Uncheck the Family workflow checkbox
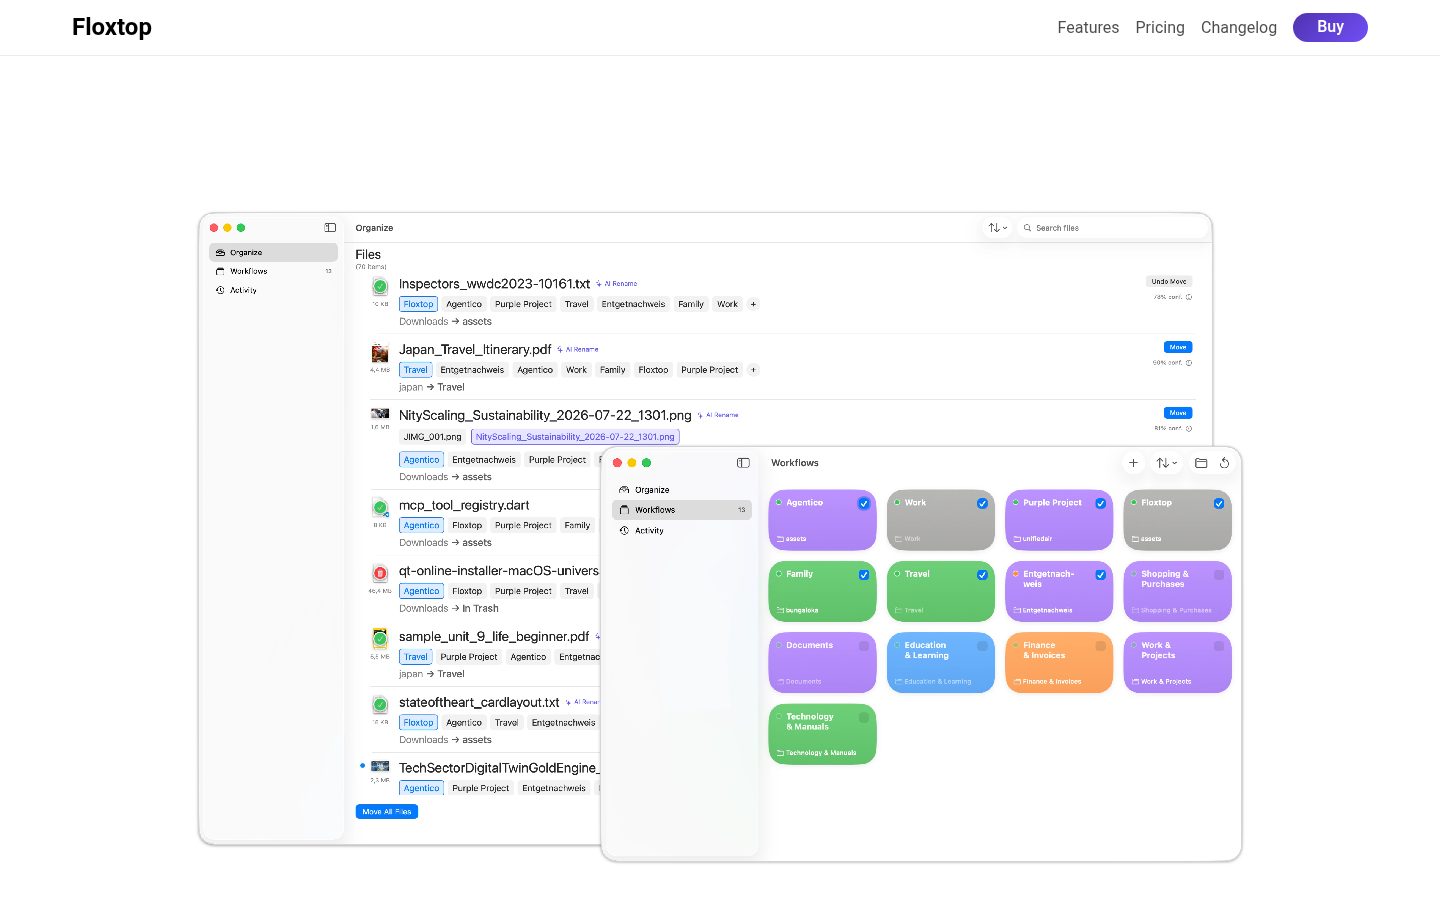The width and height of the screenshot is (1440, 900). coord(864,575)
